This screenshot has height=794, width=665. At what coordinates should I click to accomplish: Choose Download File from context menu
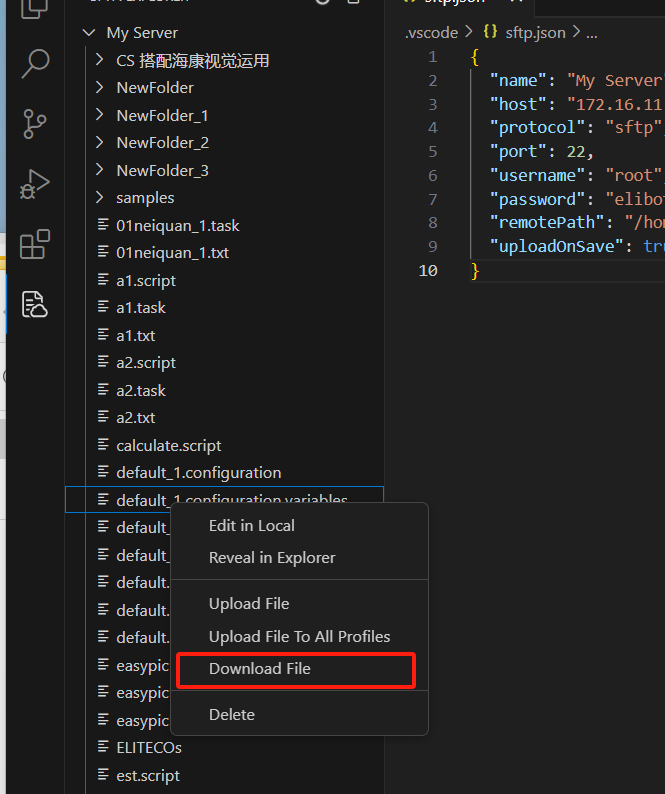pyautogui.click(x=260, y=669)
